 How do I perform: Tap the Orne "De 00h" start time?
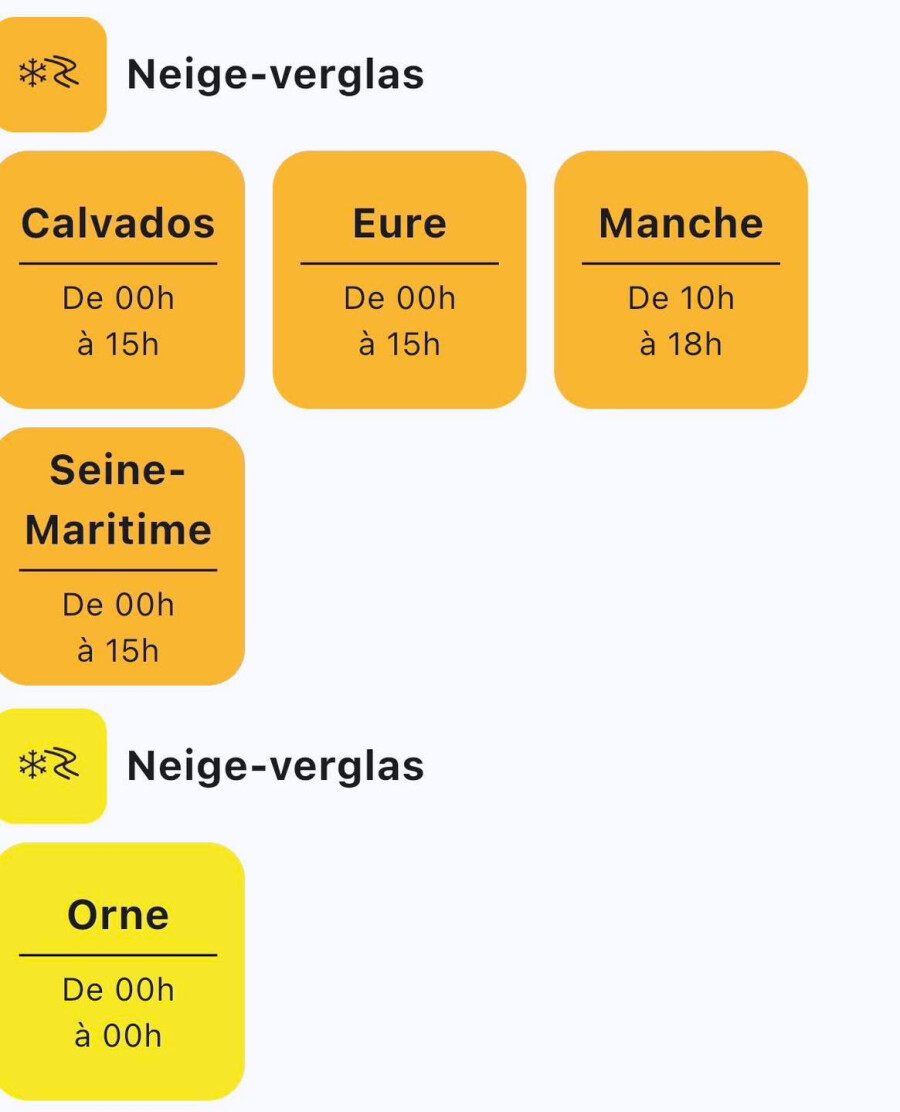point(118,990)
